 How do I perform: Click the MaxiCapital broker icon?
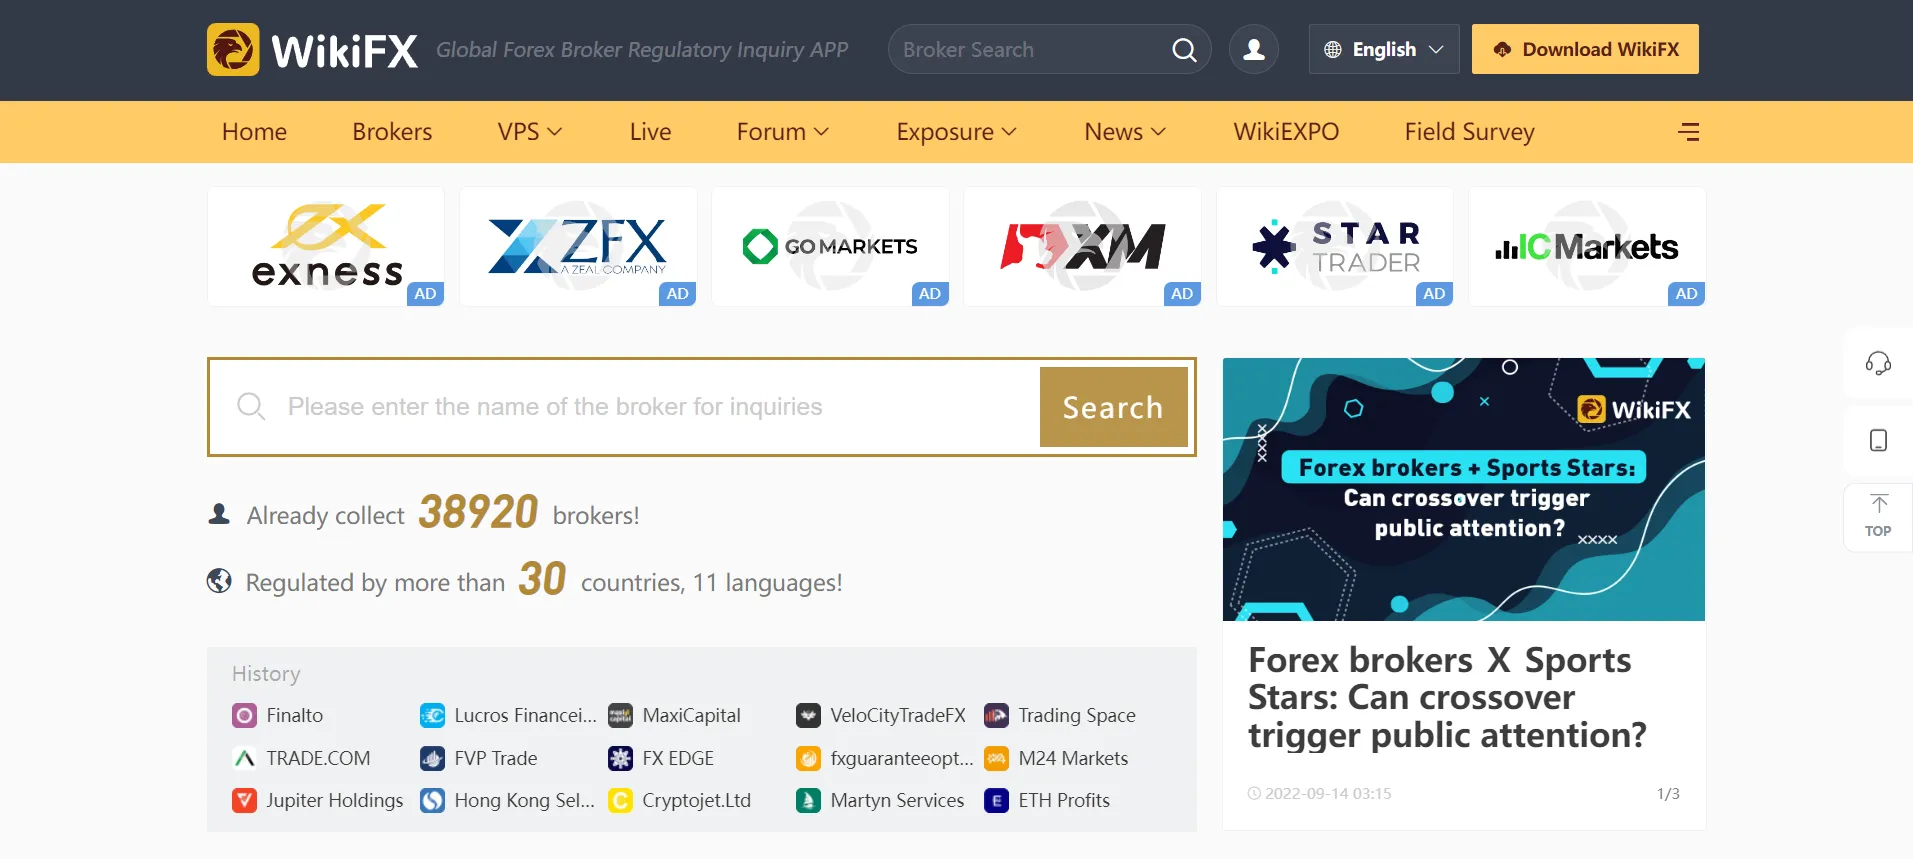point(620,716)
